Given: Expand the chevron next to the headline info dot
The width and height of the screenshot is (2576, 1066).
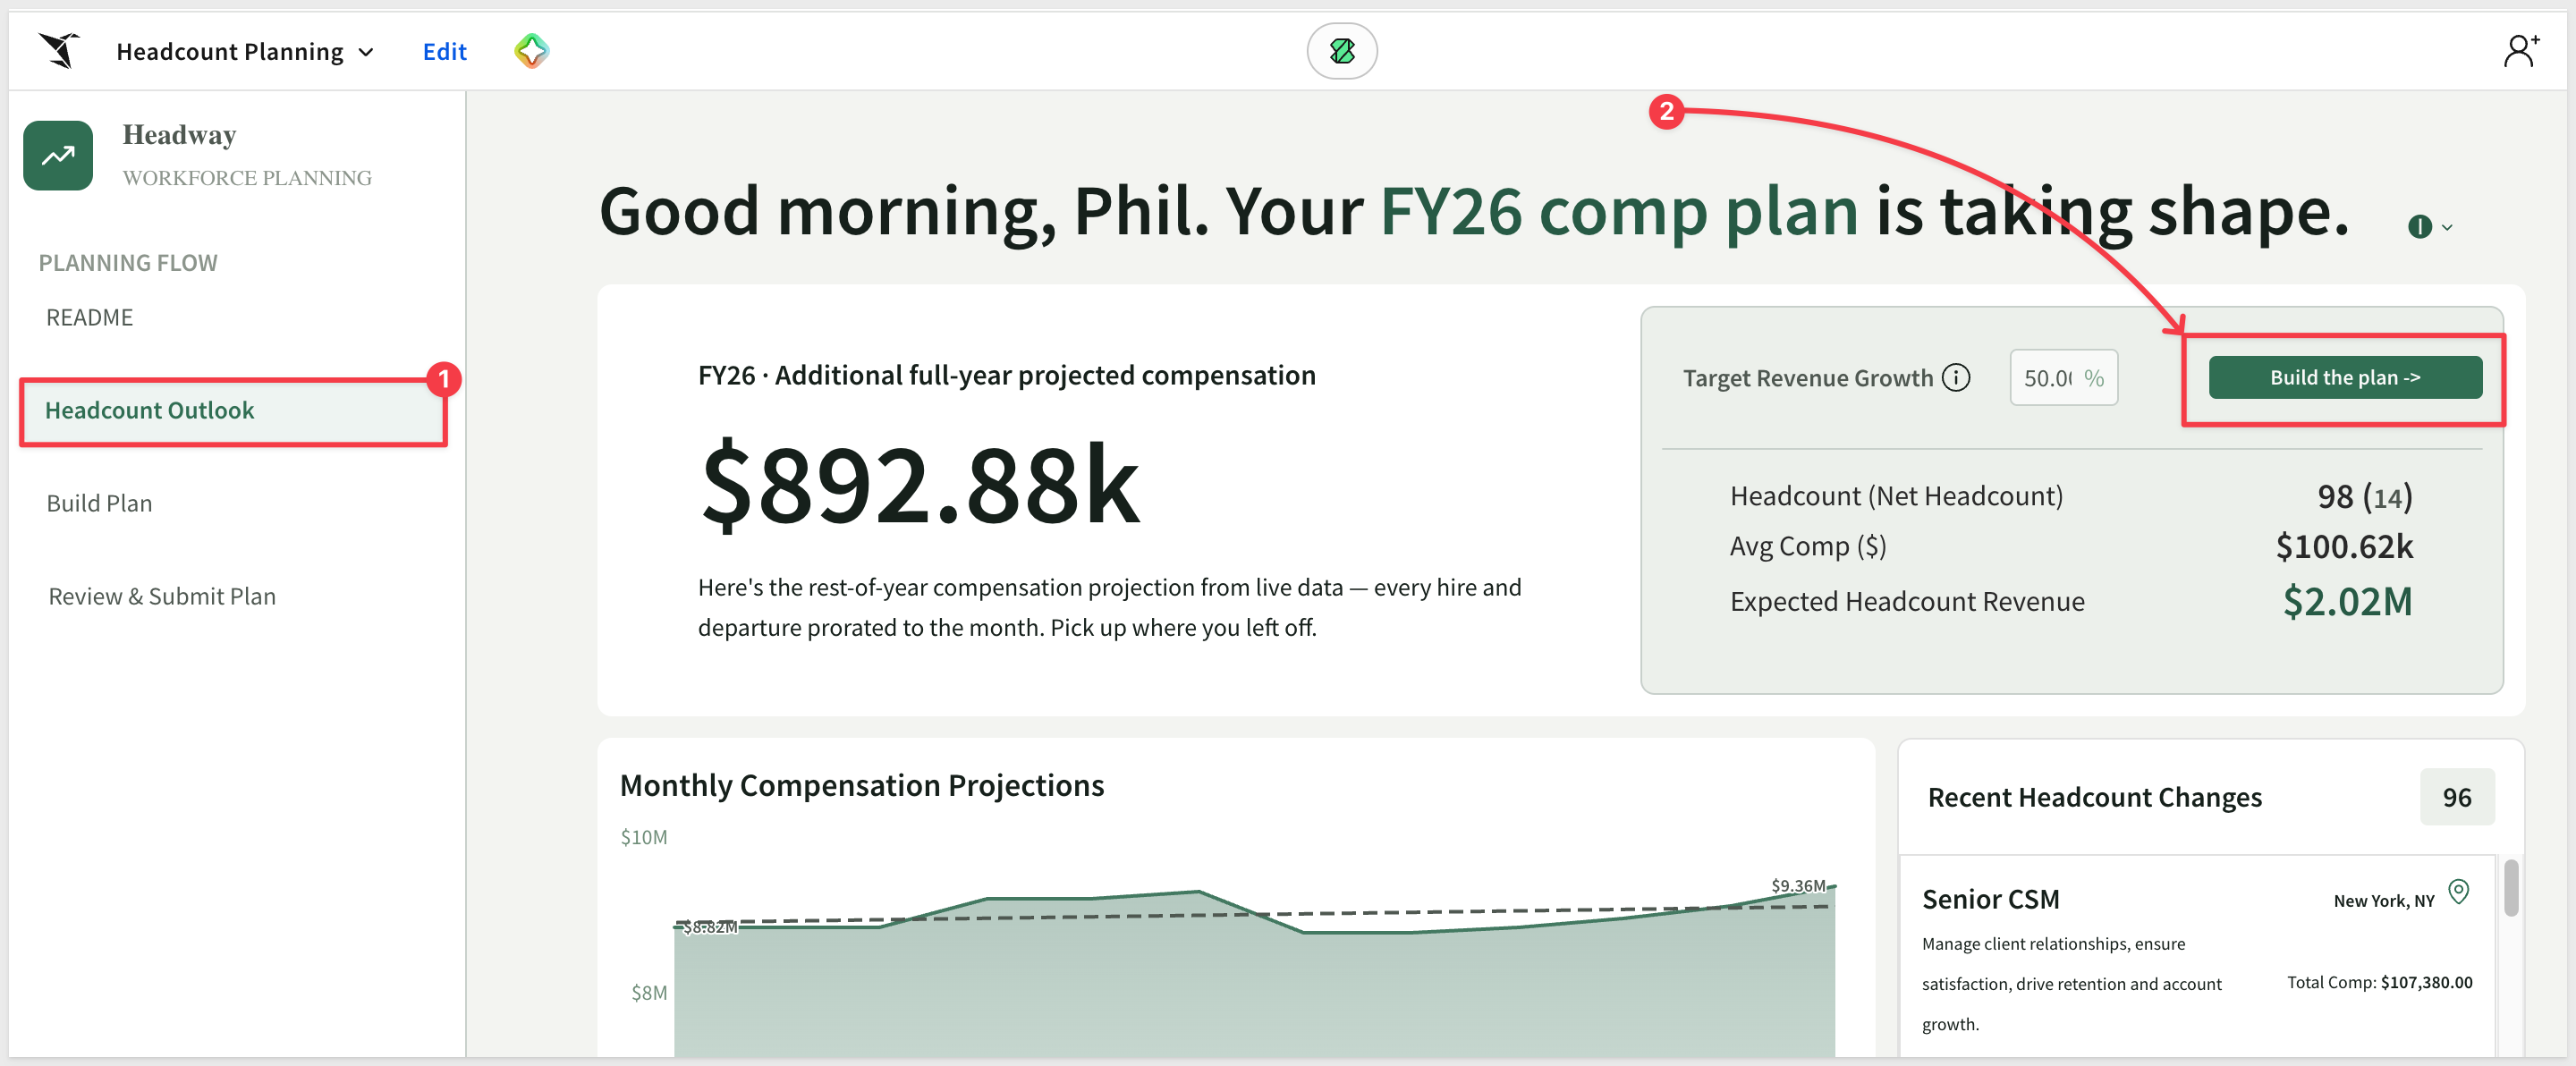Looking at the screenshot, I should [x=2447, y=227].
